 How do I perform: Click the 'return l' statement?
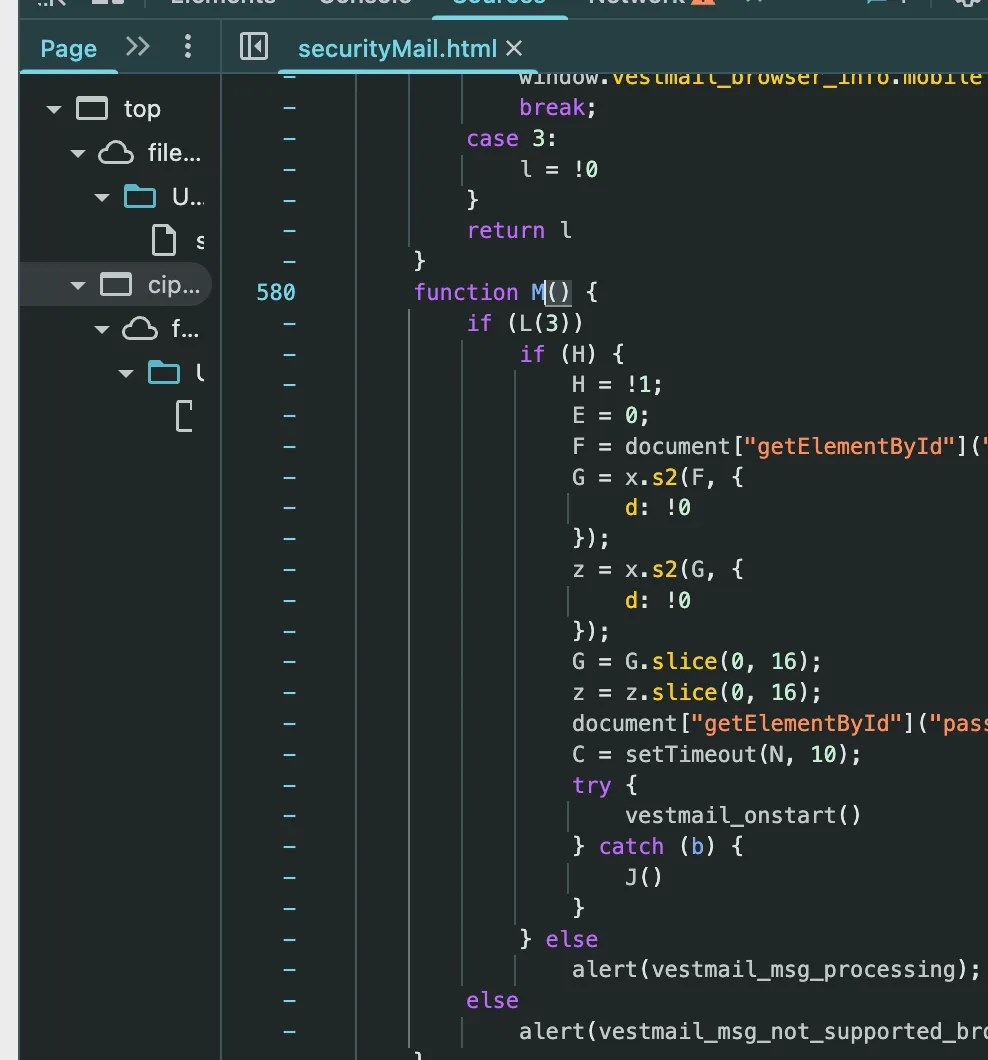tap(519, 231)
